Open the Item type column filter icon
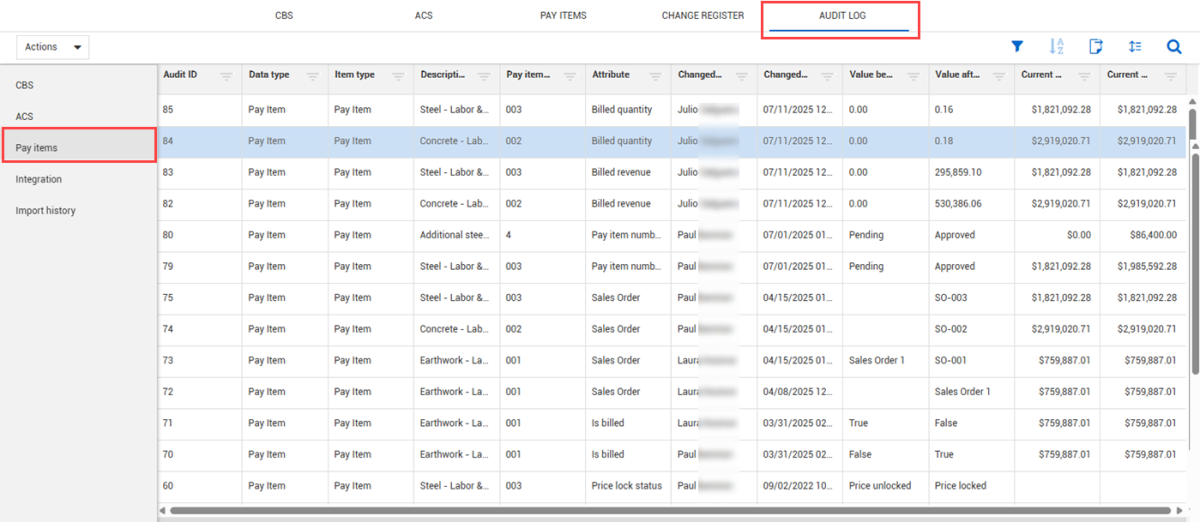 [x=398, y=76]
